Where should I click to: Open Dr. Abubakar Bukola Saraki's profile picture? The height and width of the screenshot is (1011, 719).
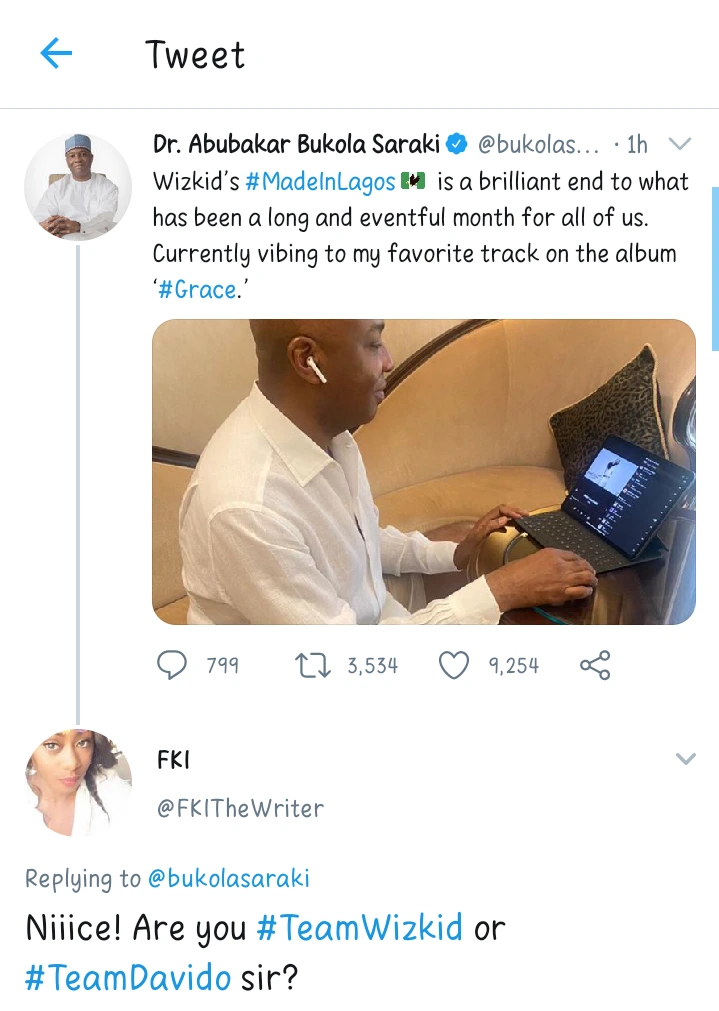point(77,187)
